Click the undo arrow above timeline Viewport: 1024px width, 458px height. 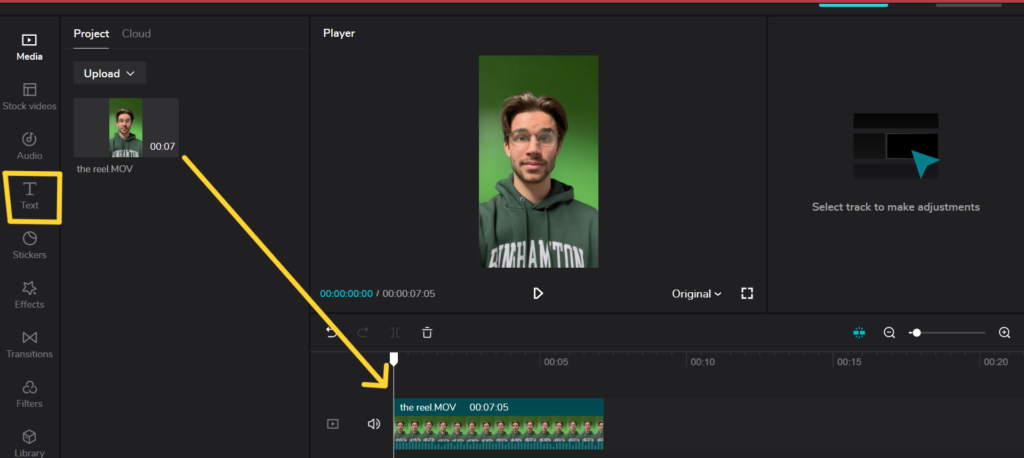[332, 332]
